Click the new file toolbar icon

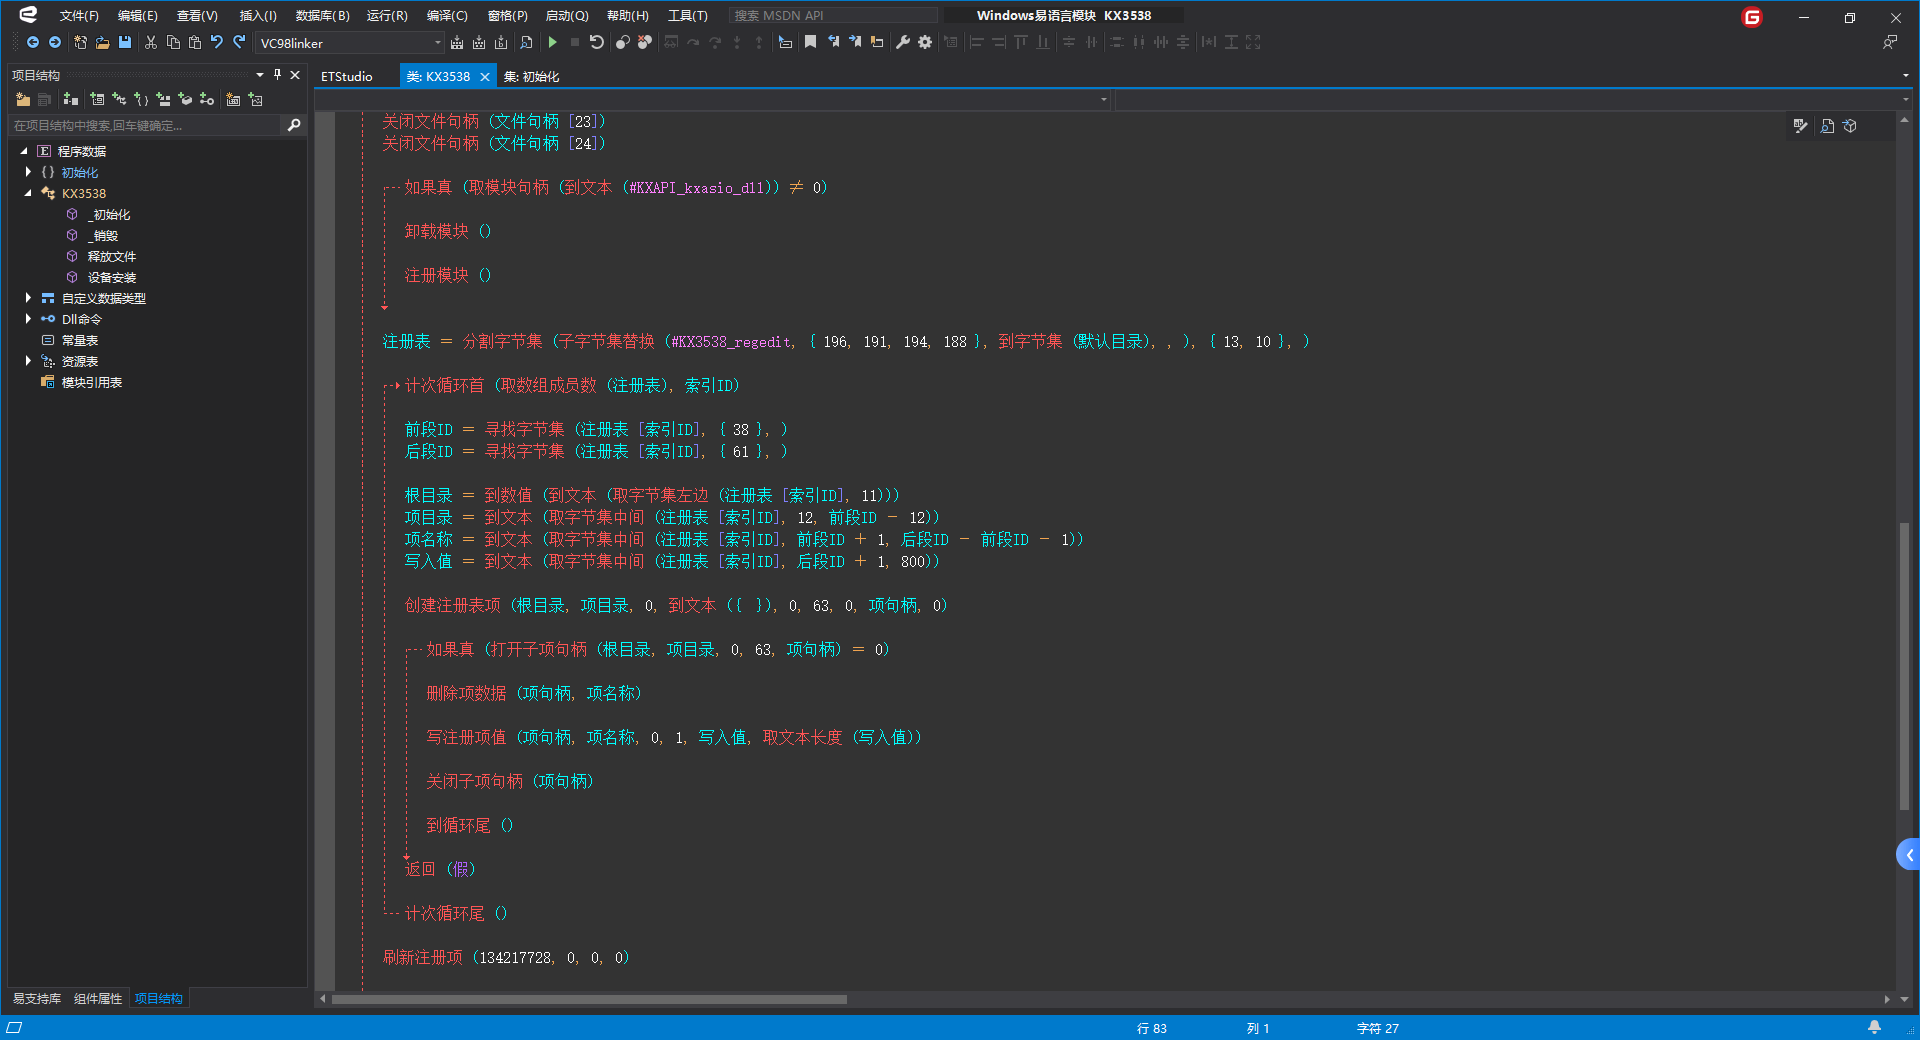pyautogui.click(x=80, y=42)
